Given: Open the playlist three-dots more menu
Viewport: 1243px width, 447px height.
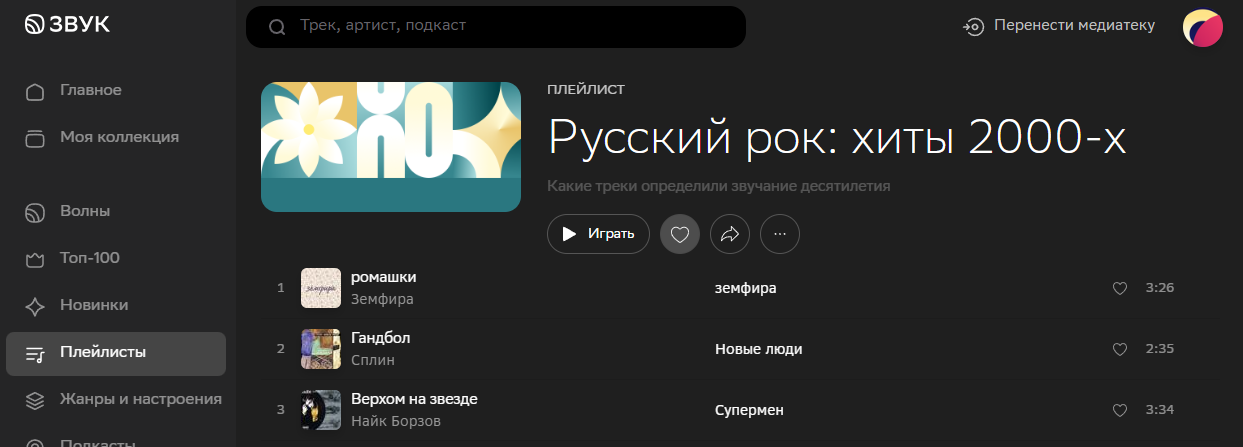Looking at the screenshot, I should pyautogui.click(x=780, y=234).
